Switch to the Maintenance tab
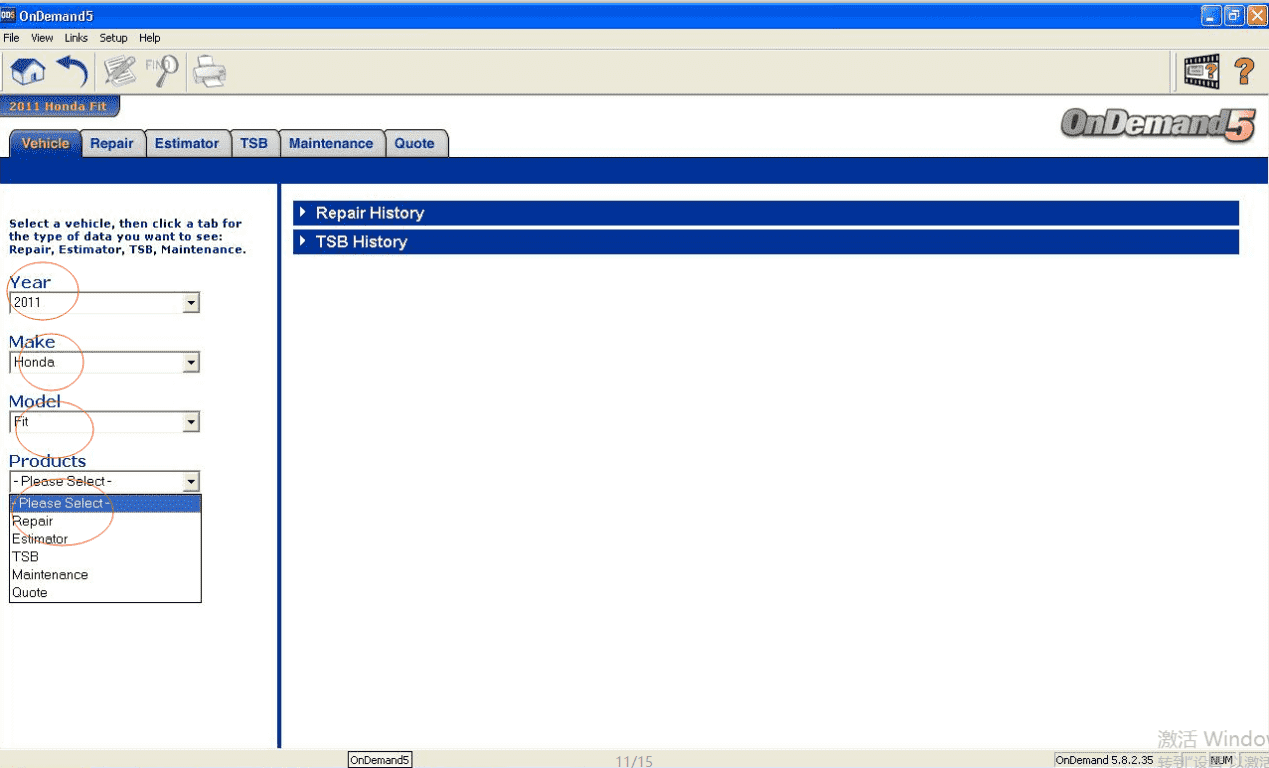 [x=331, y=143]
